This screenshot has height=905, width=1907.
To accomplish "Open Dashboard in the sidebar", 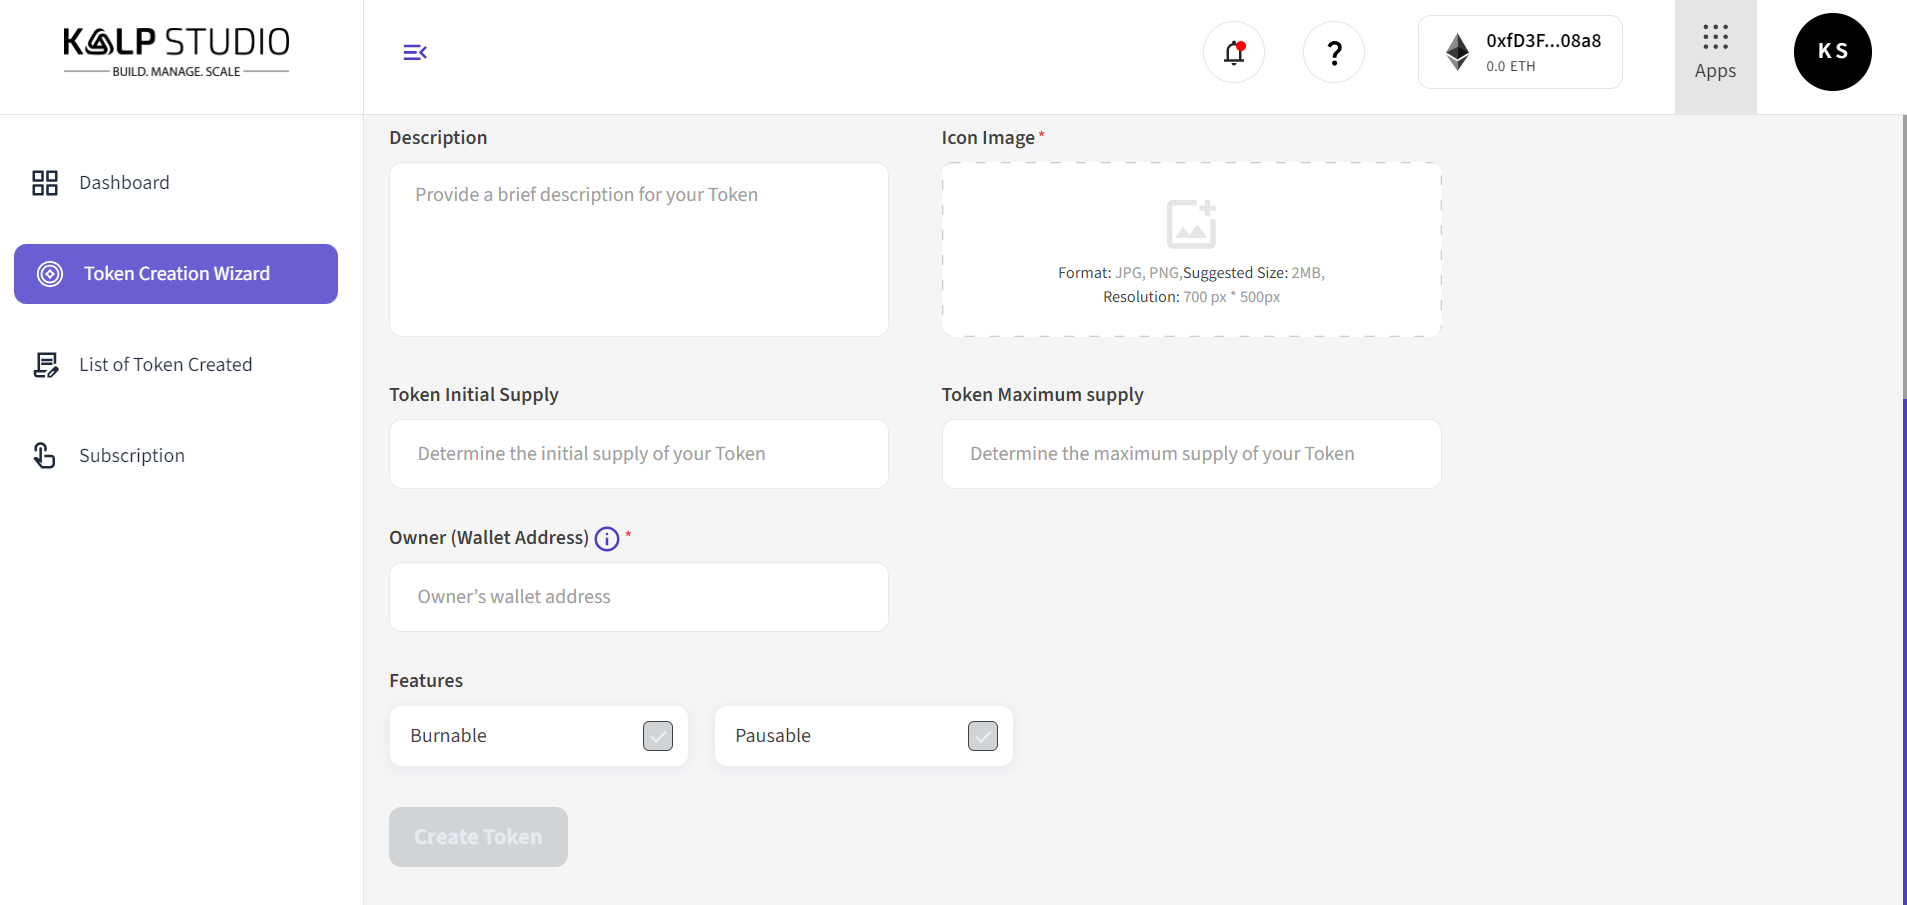I will (x=124, y=183).
